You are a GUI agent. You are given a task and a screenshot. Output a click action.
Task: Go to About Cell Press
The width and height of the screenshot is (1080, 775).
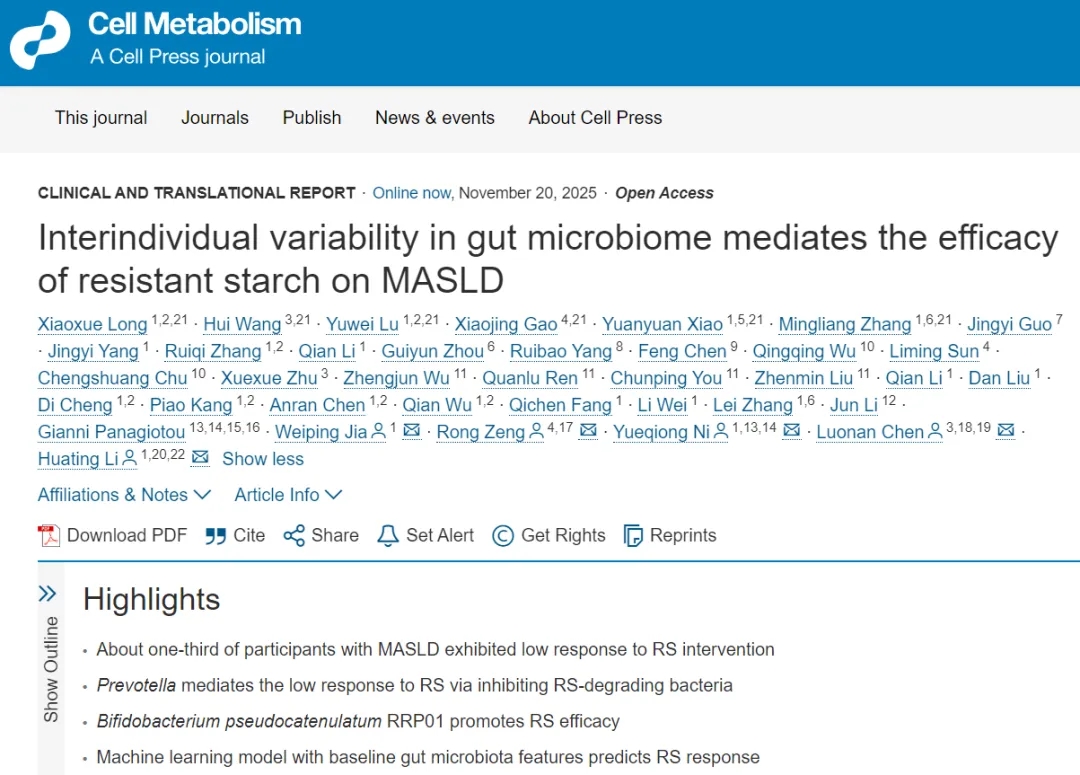(x=595, y=118)
